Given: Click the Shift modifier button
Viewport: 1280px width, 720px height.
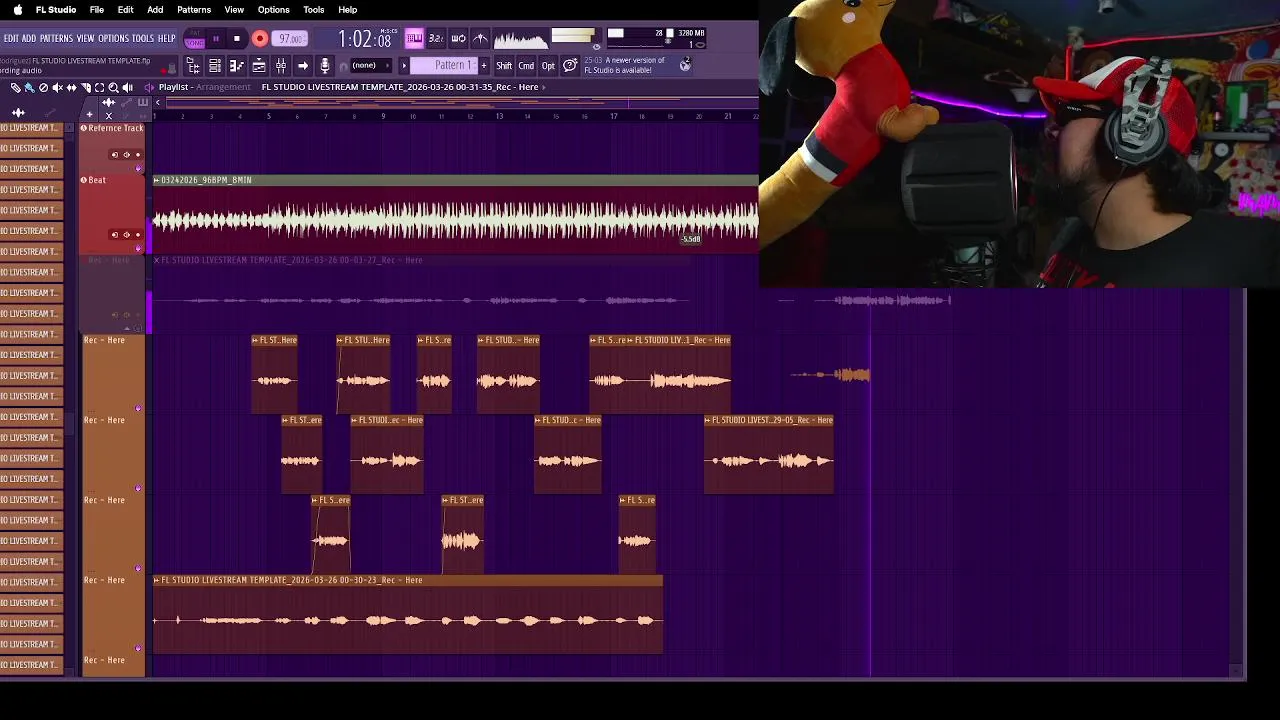Looking at the screenshot, I should (504, 66).
